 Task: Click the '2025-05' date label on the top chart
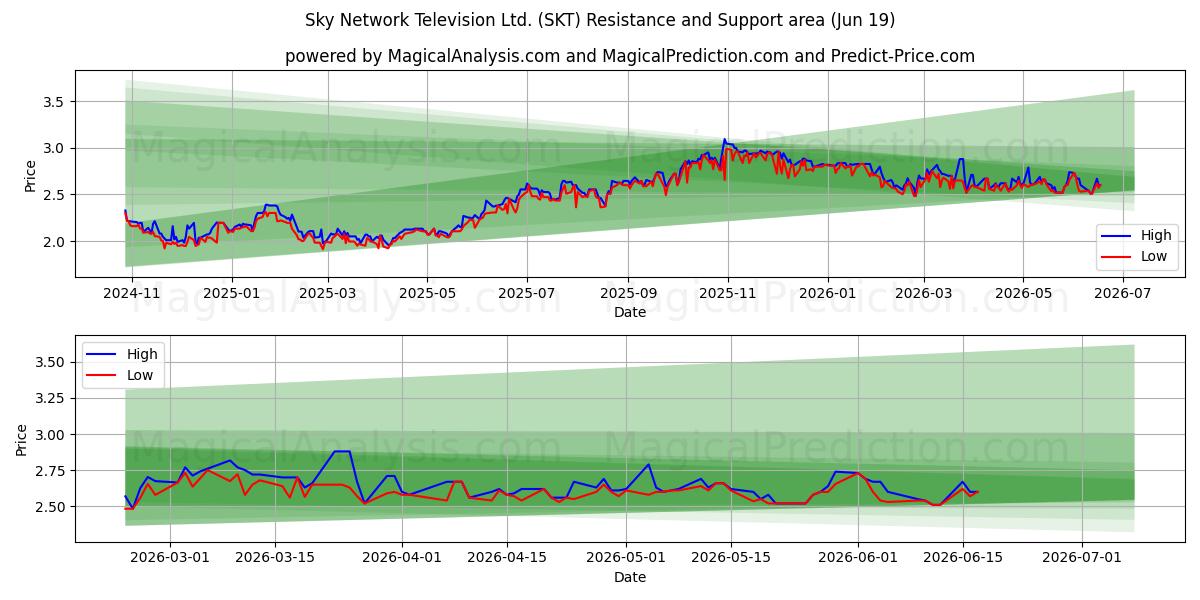pyautogui.click(x=426, y=293)
